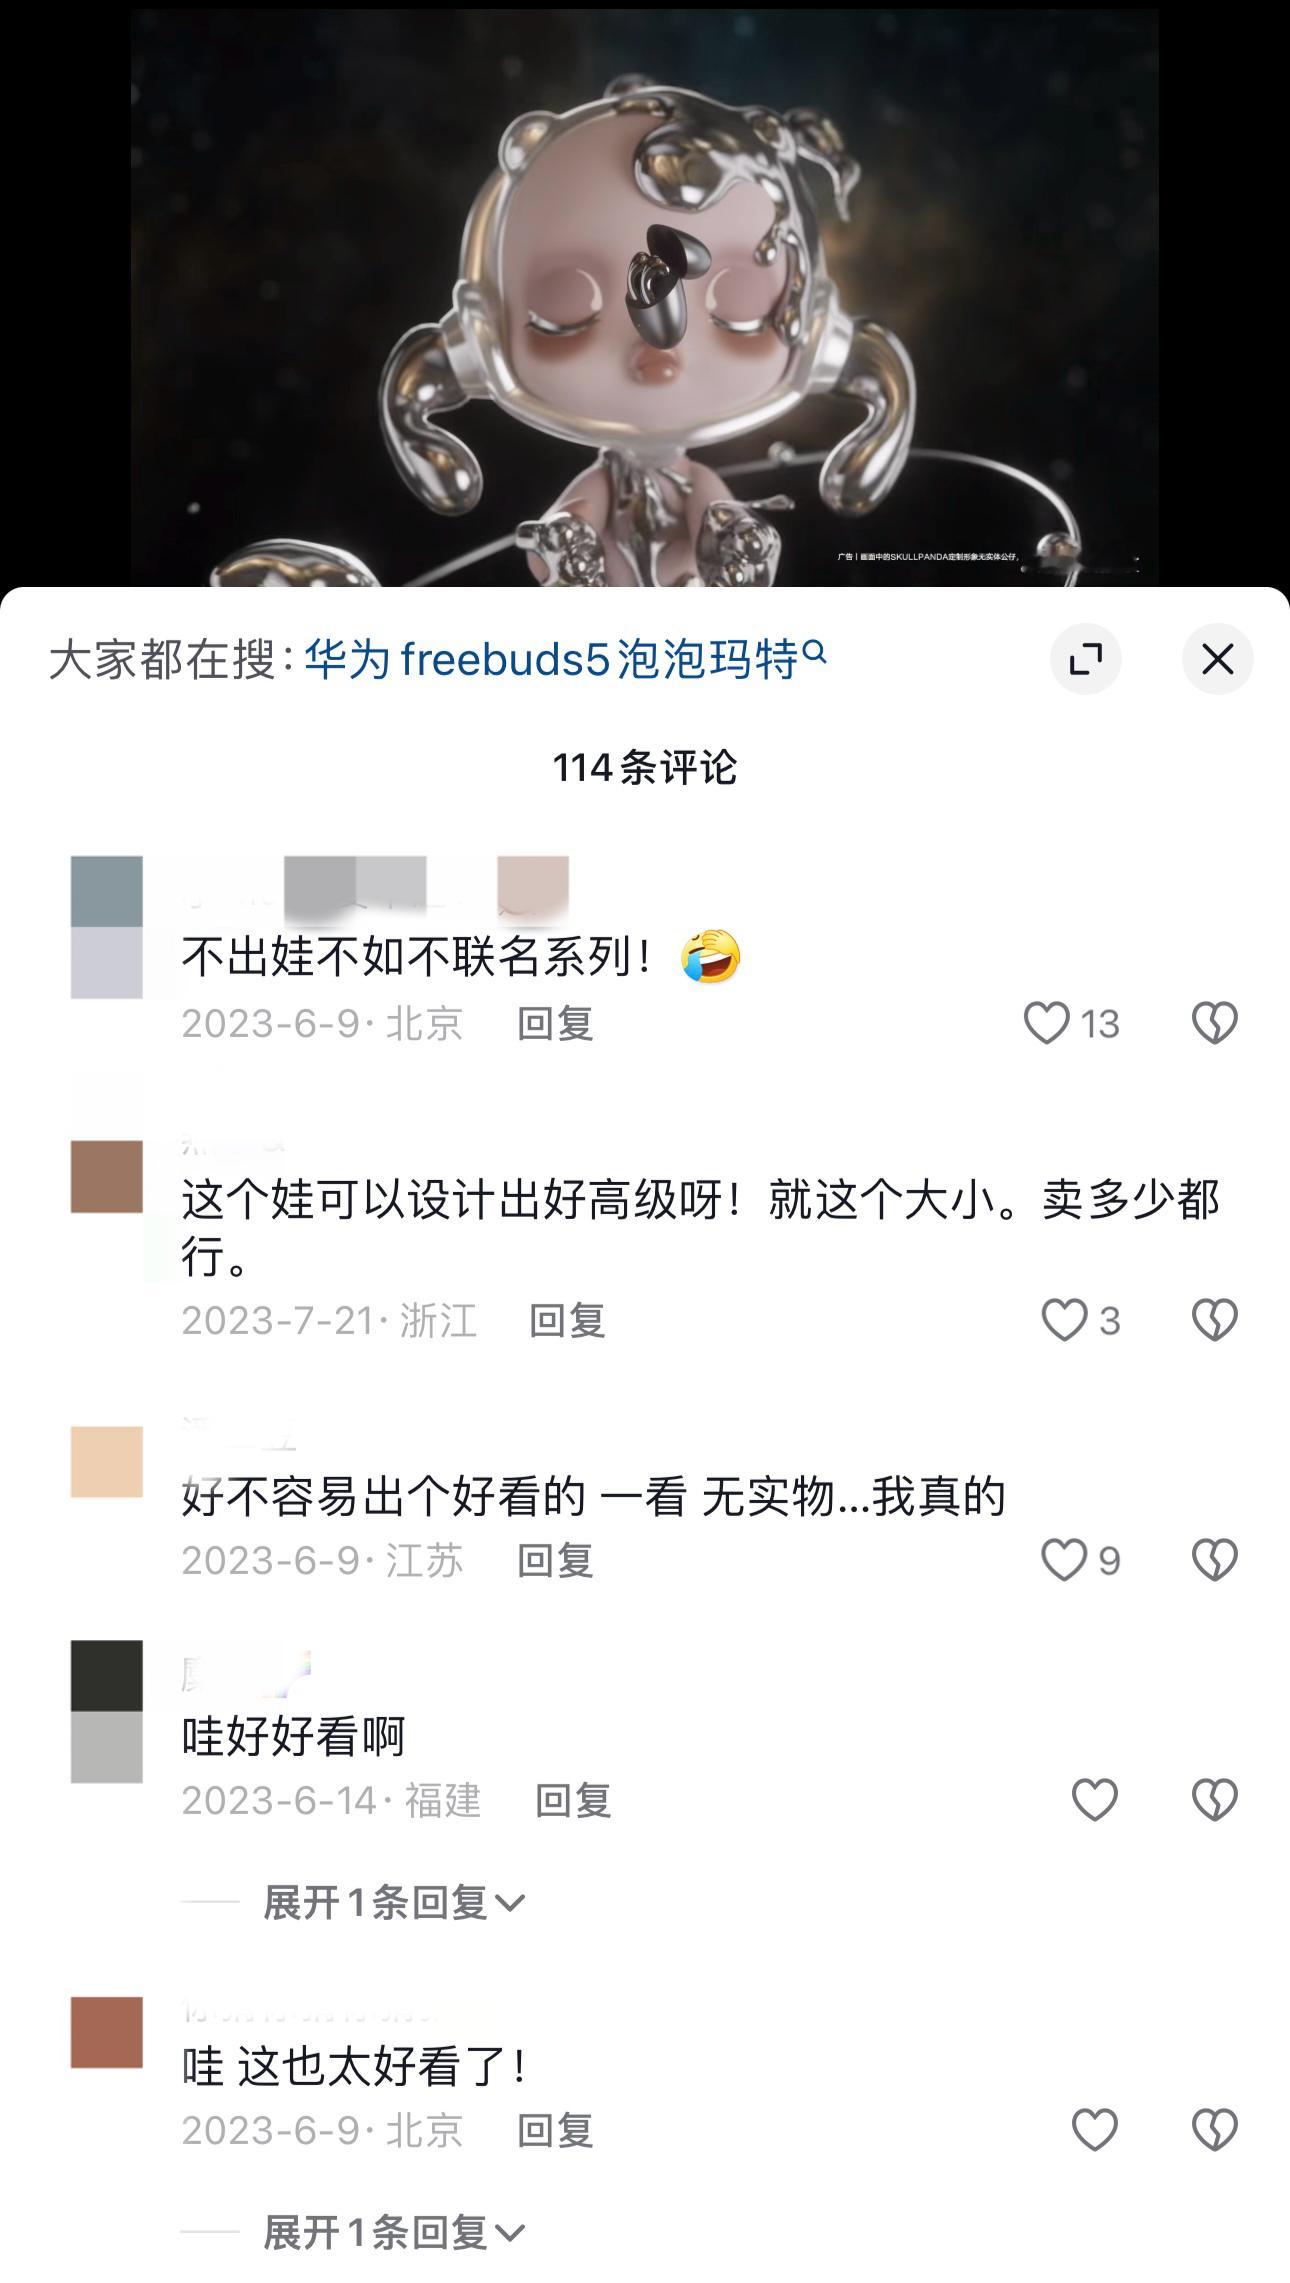The width and height of the screenshot is (1290, 2283).
Task: Dislike the comment 不出娃不如不联名系列
Action: pos(1215,1023)
